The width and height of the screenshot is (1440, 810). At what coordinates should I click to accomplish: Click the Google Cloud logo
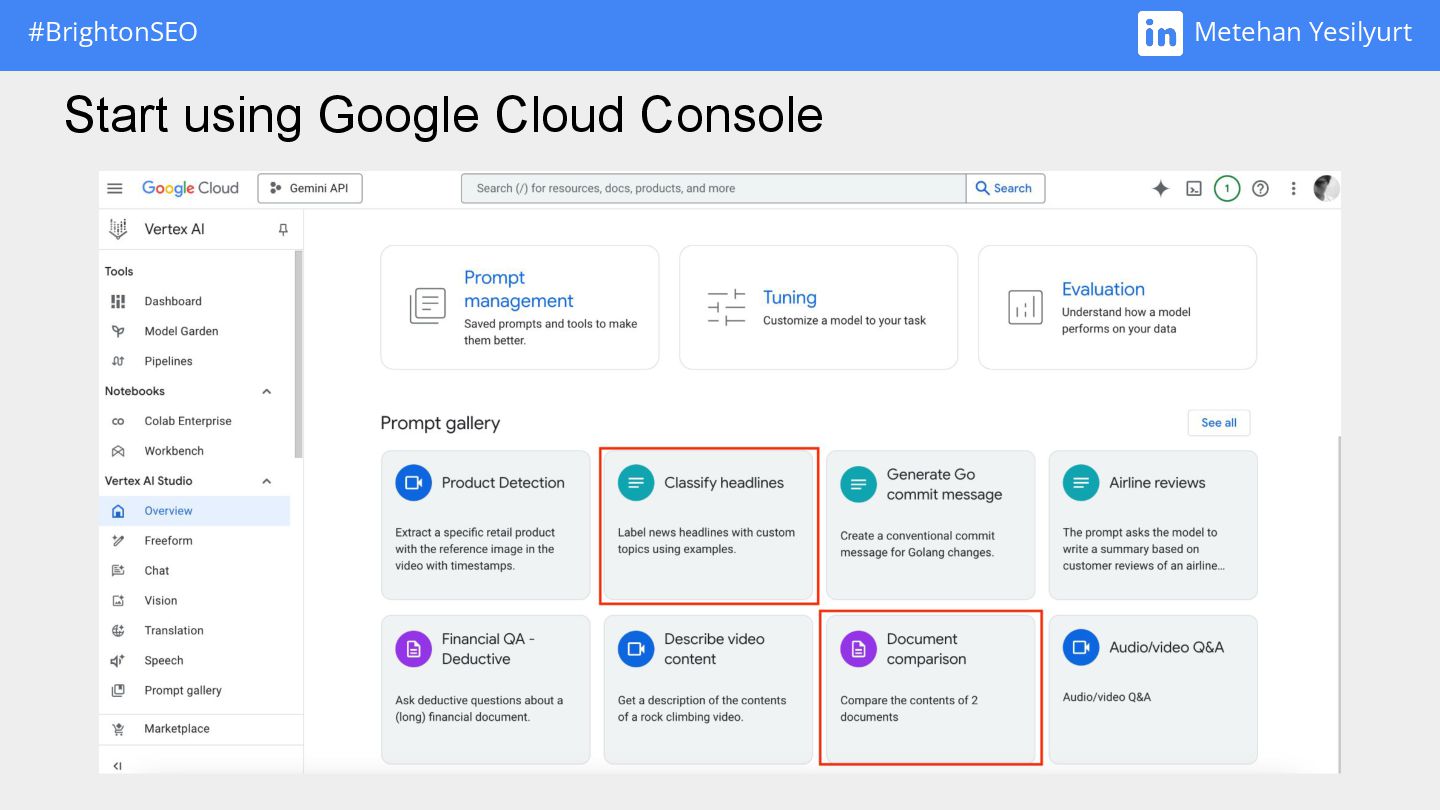click(x=190, y=188)
